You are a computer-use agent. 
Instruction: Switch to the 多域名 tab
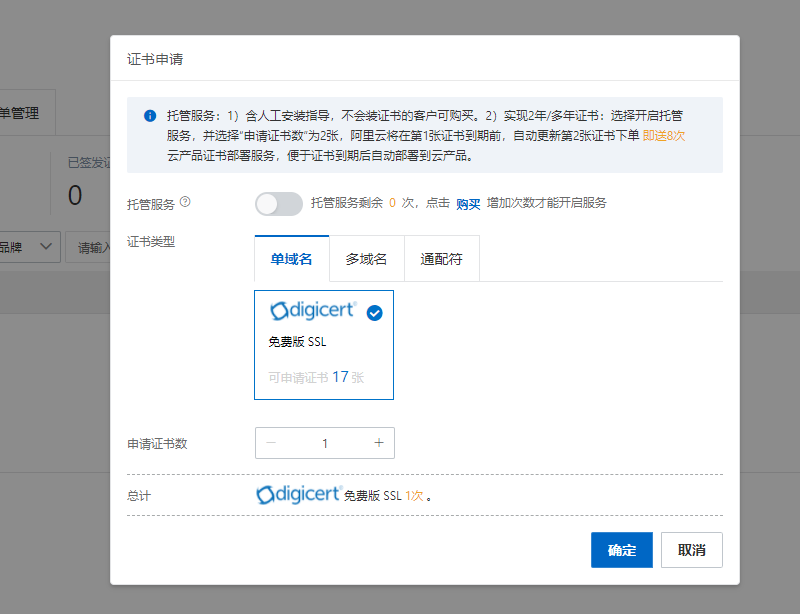tap(366, 259)
